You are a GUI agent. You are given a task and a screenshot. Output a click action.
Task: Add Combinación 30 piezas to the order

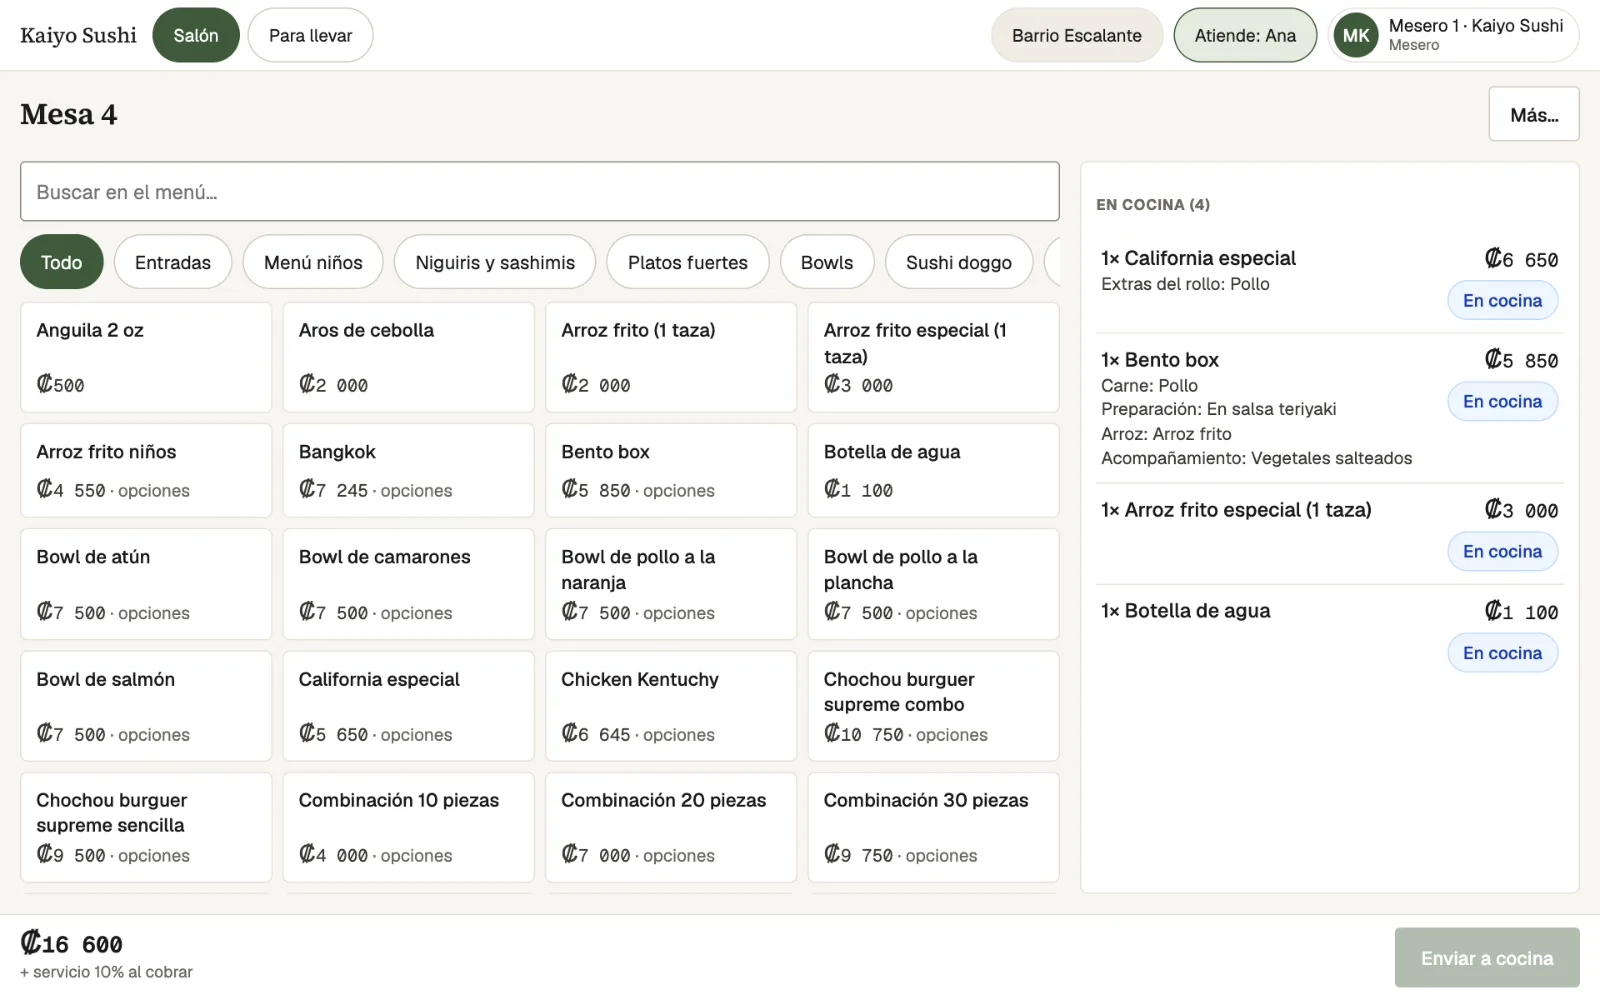pyautogui.click(x=934, y=827)
